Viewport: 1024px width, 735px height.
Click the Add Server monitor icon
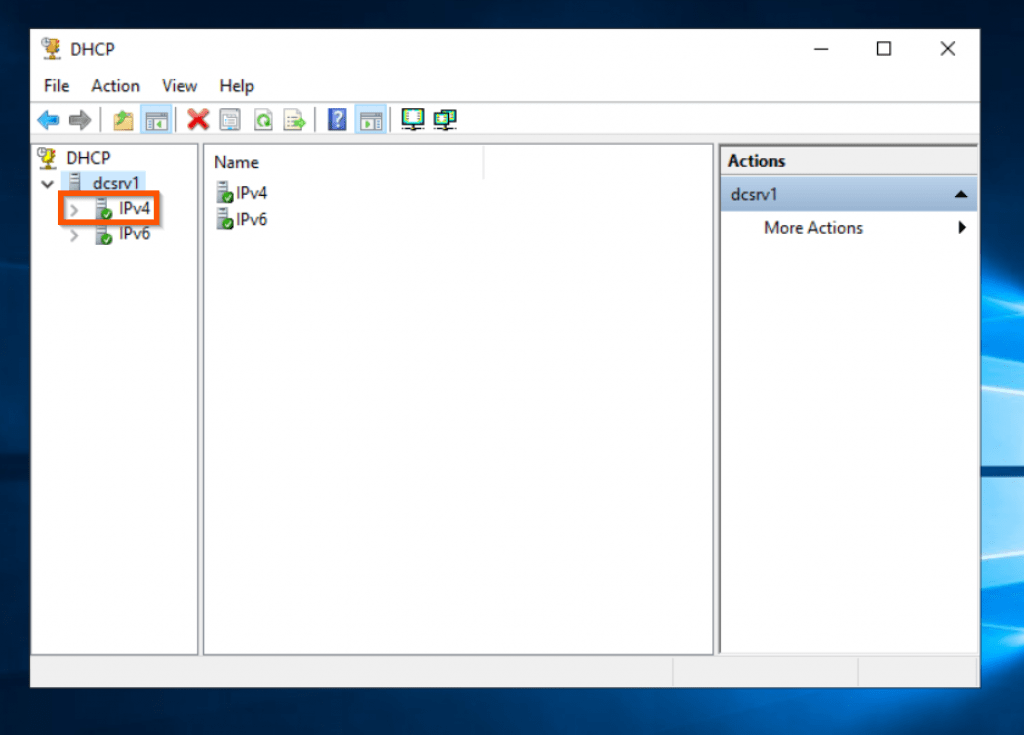pos(412,119)
